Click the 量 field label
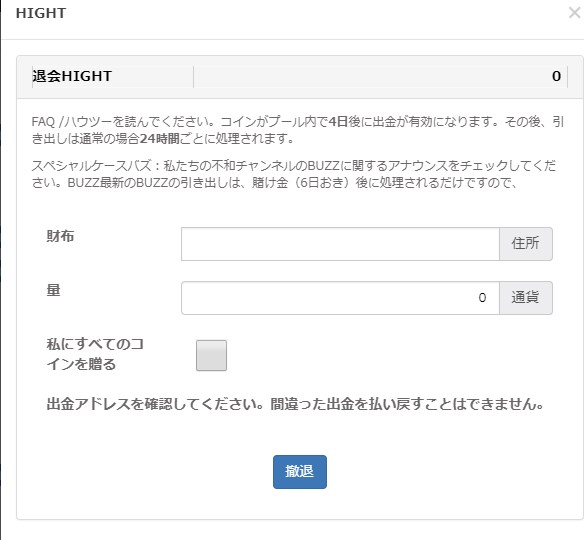Viewport: 584px width, 540px height. coord(53,290)
